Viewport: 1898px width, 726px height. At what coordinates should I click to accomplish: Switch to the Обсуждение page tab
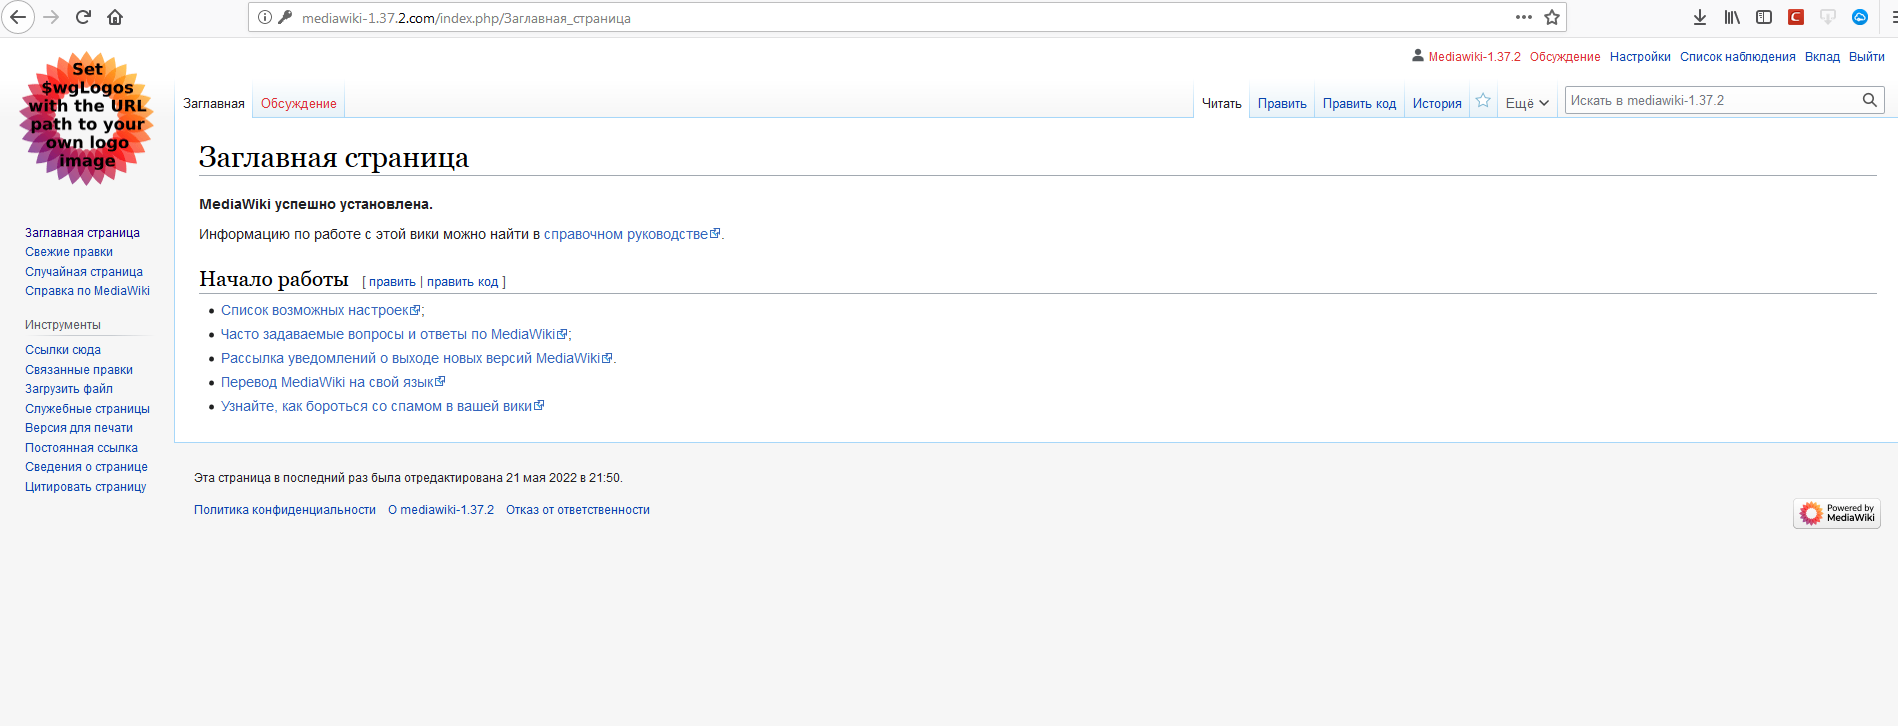tap(298, 103)
